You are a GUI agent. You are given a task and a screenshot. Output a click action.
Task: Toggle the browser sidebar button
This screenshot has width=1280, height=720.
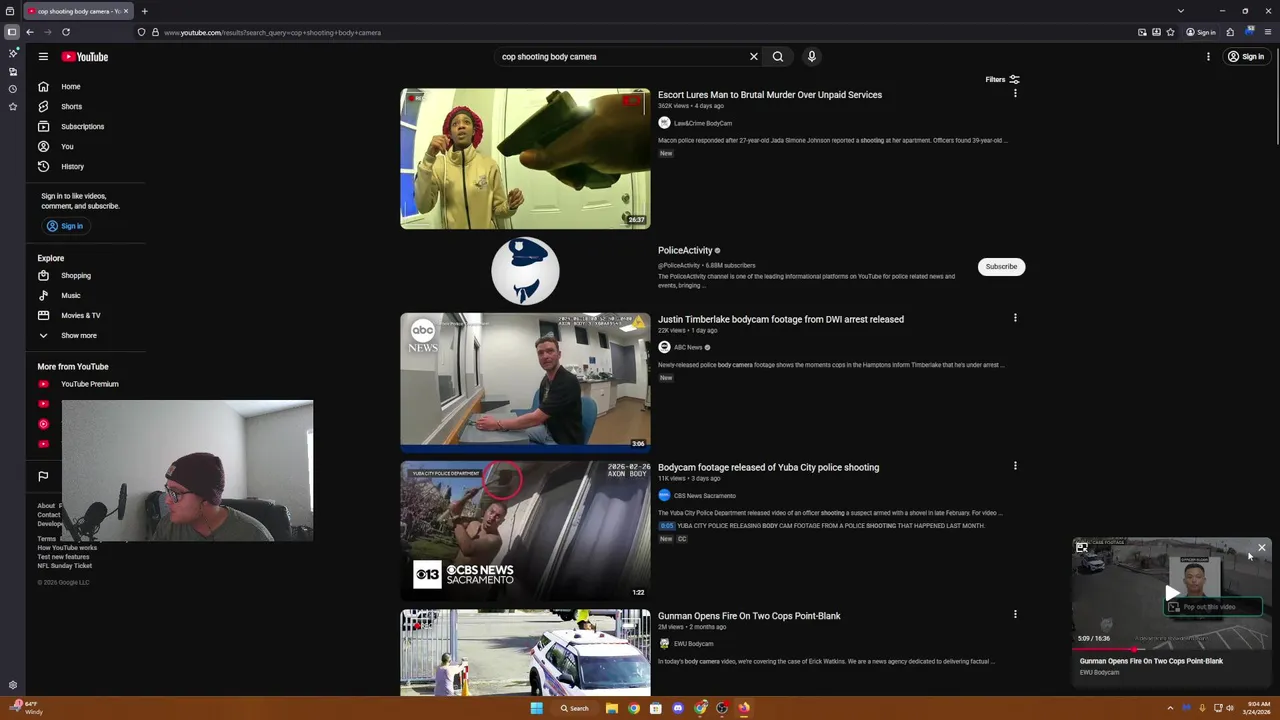tap(12, 32)
